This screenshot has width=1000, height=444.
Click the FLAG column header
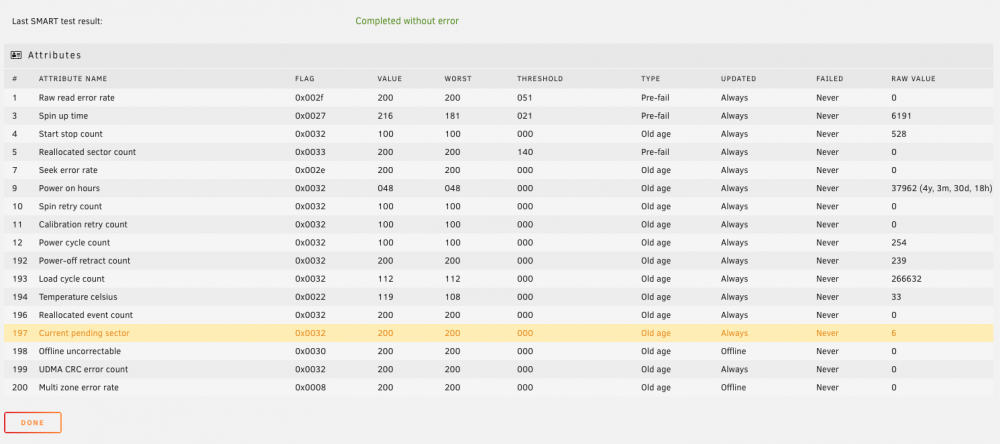pyautogui.click(x=304, y=79)
